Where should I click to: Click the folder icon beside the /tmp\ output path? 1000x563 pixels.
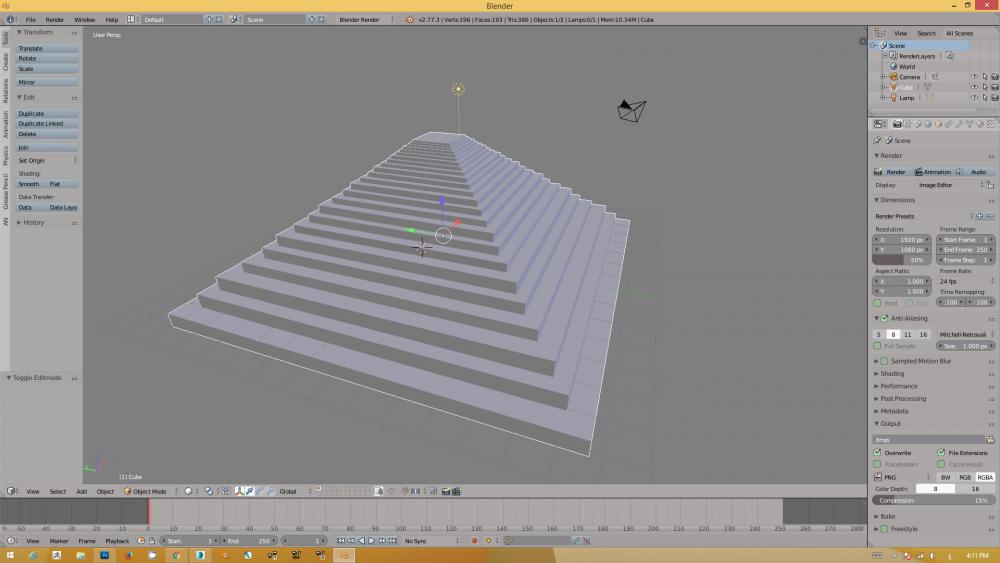990,439
